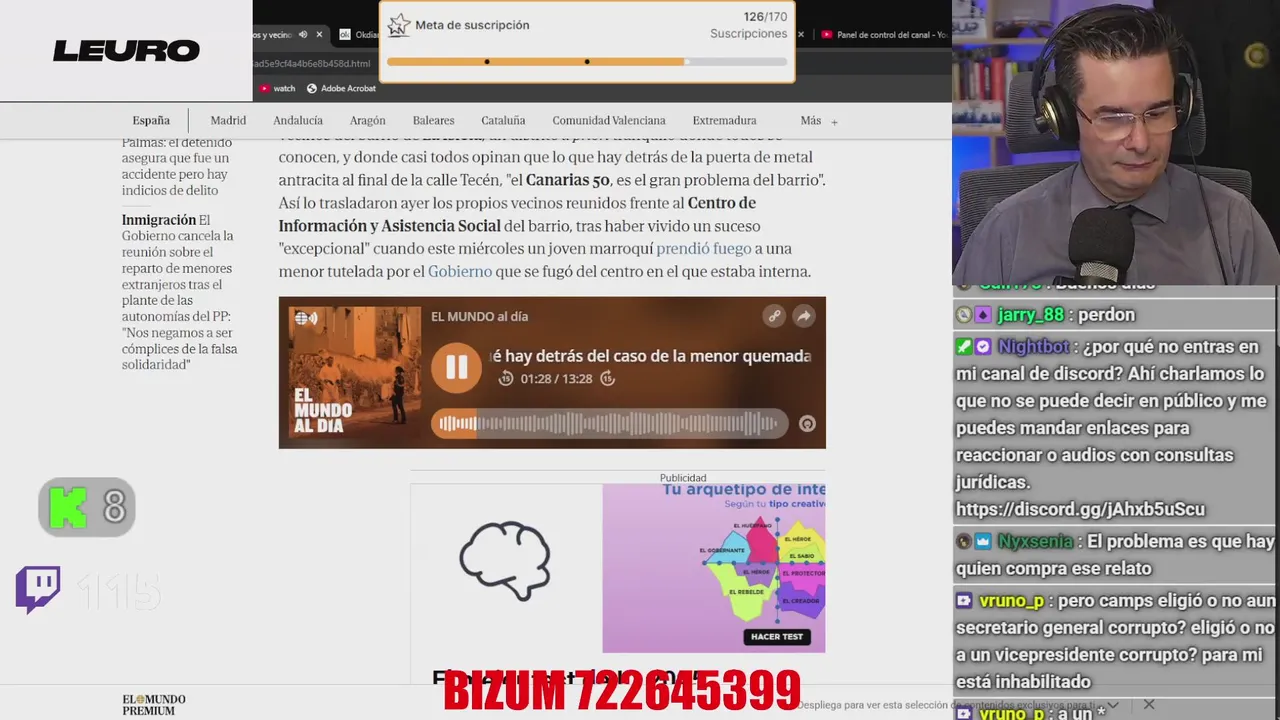
Task: Click the badge beside Nyxsenia
Action: pos(983,541)
